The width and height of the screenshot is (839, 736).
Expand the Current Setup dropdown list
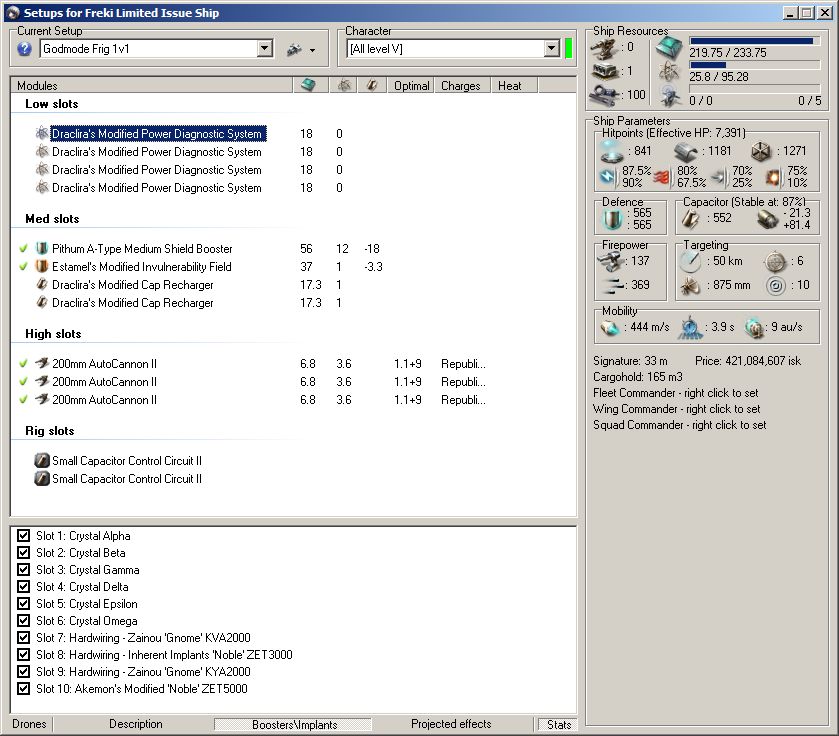tap(265, 49)
